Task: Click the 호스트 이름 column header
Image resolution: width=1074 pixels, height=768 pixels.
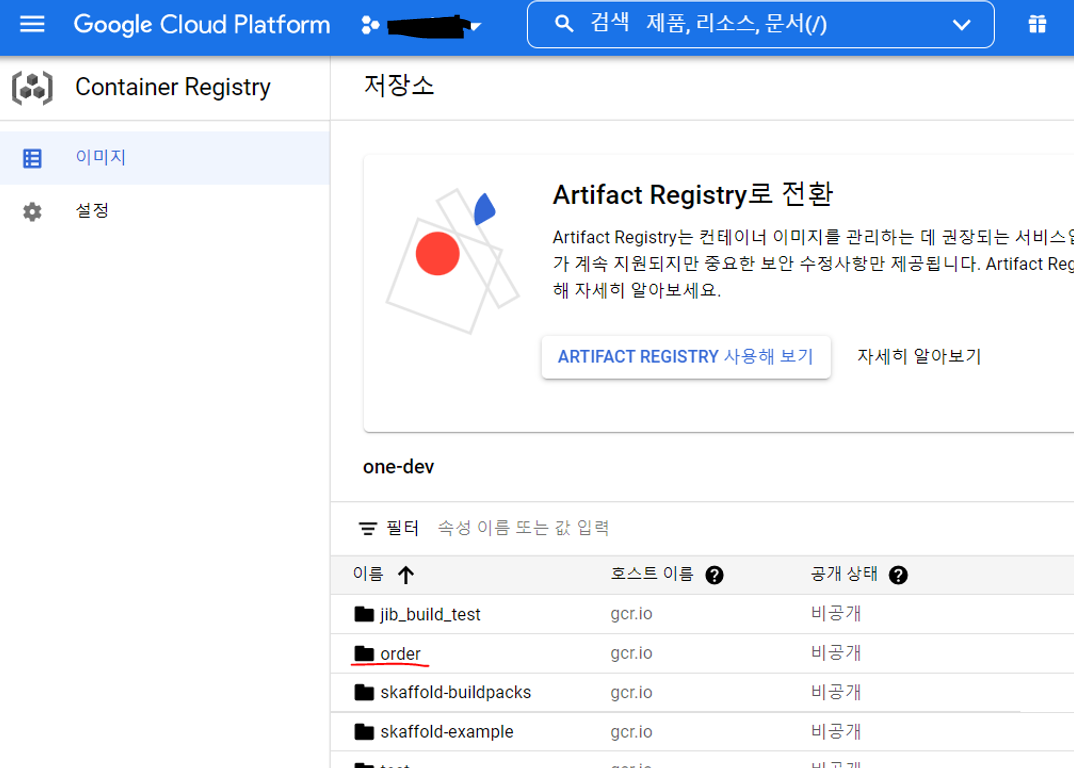Action: 651,573
